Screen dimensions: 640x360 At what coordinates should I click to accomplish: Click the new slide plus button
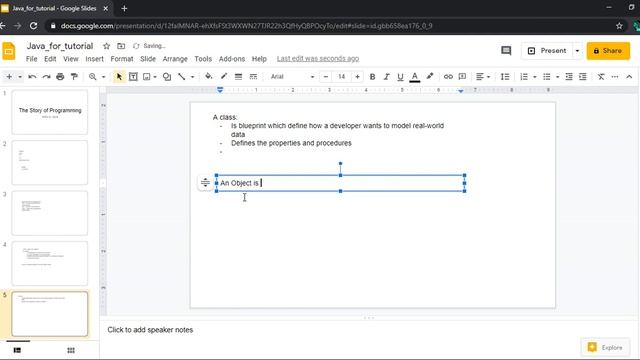pyautogui.click(x=9, y=77)
